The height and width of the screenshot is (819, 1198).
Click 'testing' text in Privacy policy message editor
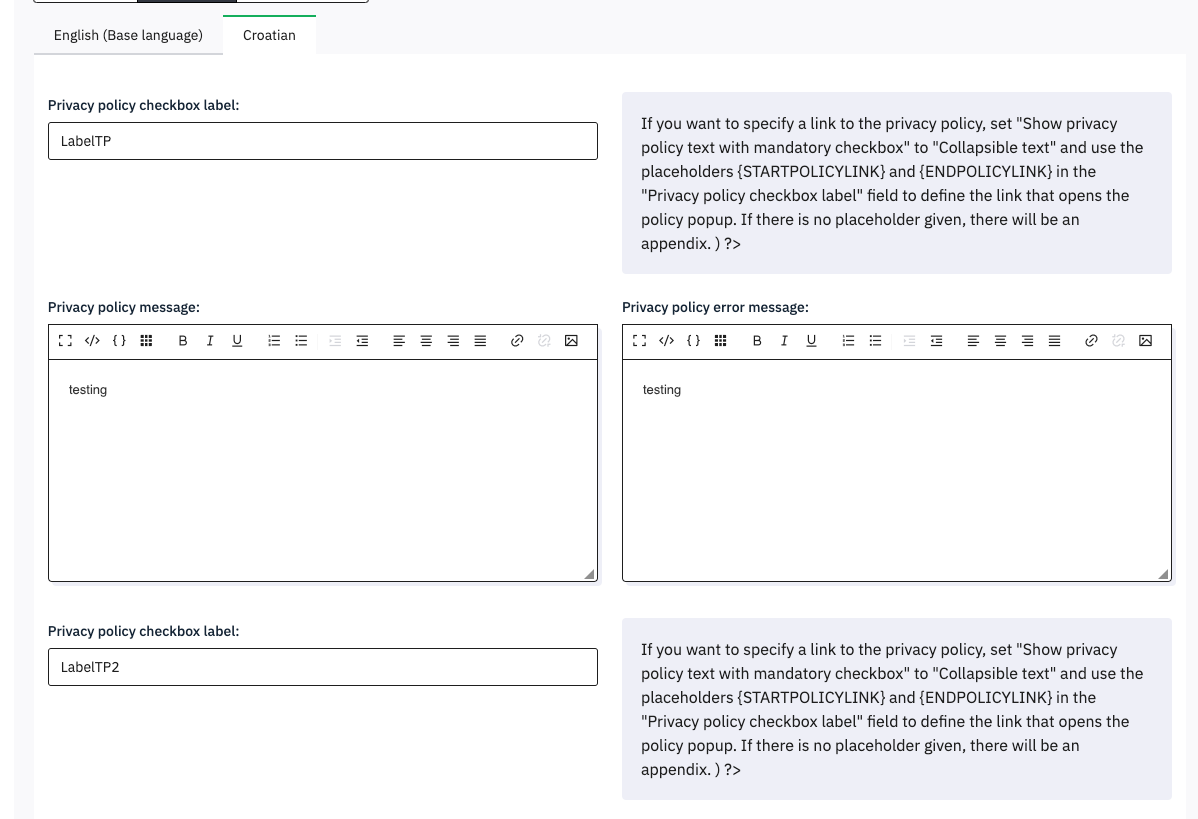(88, 390)
